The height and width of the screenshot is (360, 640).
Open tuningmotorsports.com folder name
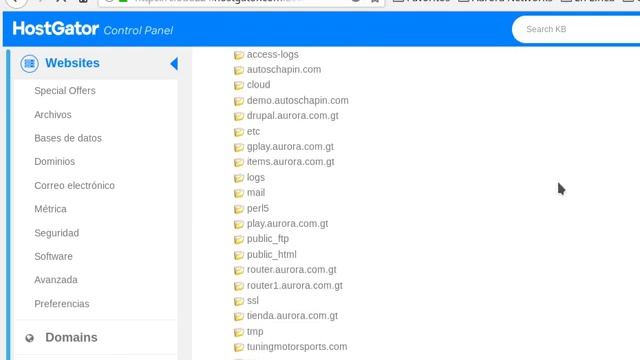tap(297, 347)
